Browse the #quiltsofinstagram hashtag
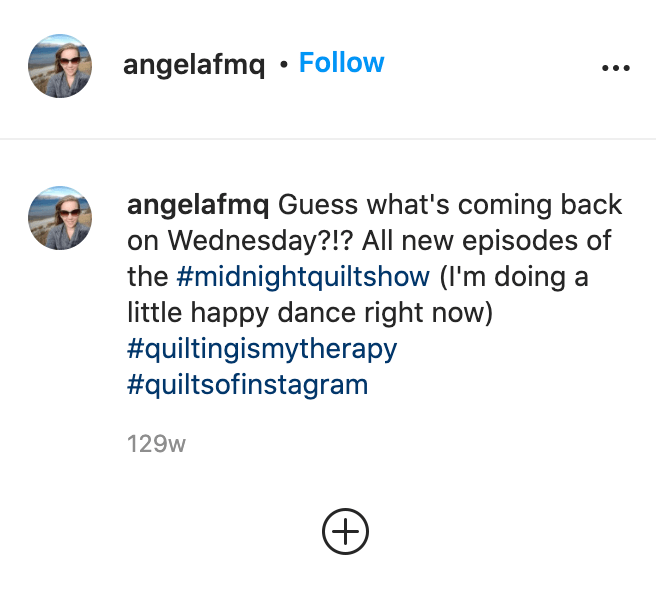Image resolution: width=656 pixels, height=600 pixels. tap(247, 384)
